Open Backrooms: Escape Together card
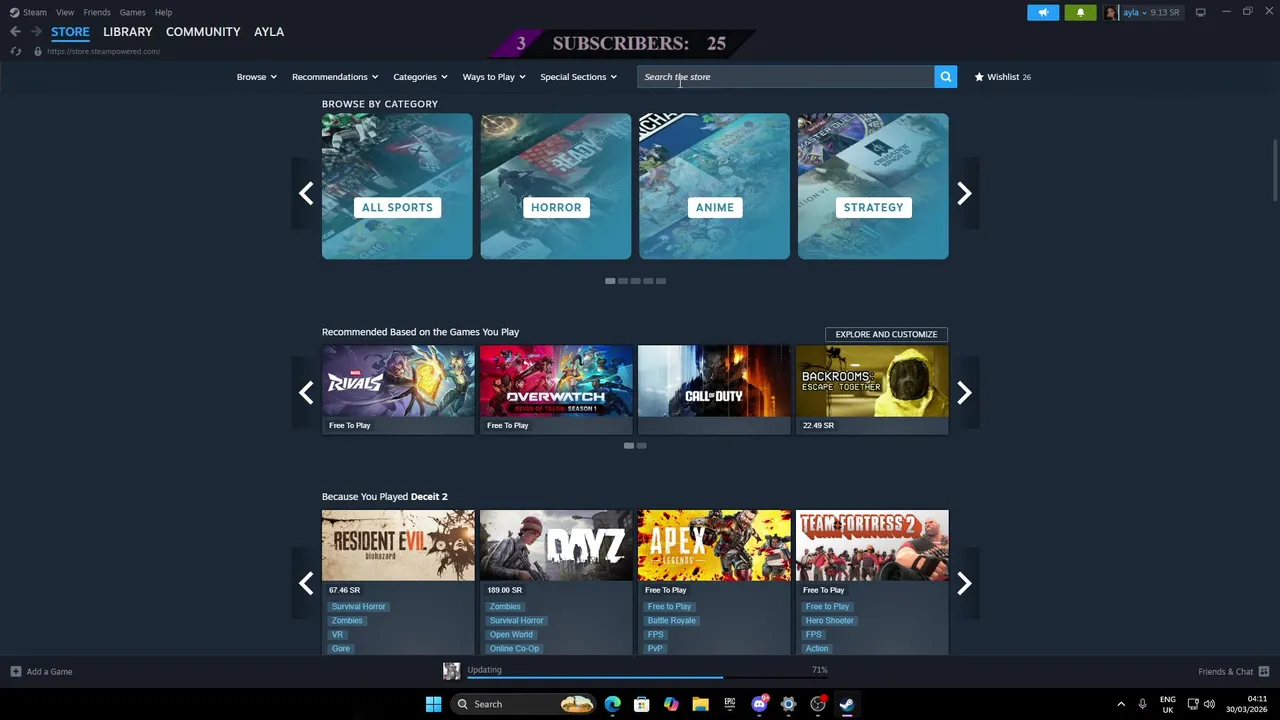This screenshot has height=720, width=1280. tap(872, 389)
